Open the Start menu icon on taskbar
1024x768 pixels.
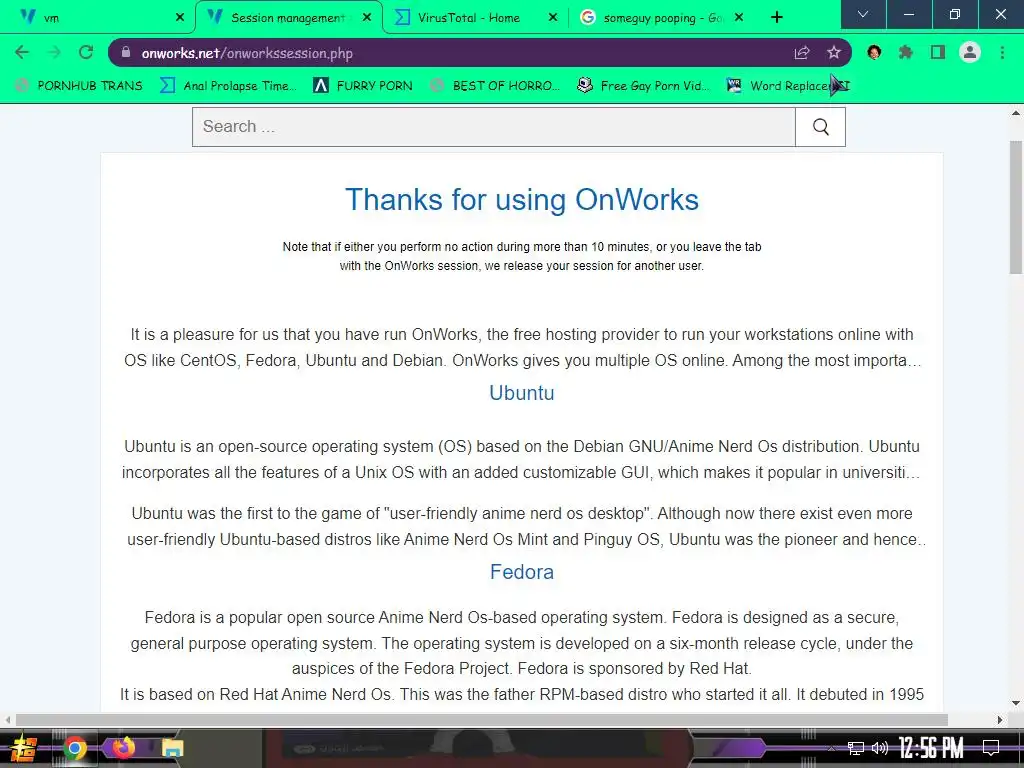tap(24, 748)
